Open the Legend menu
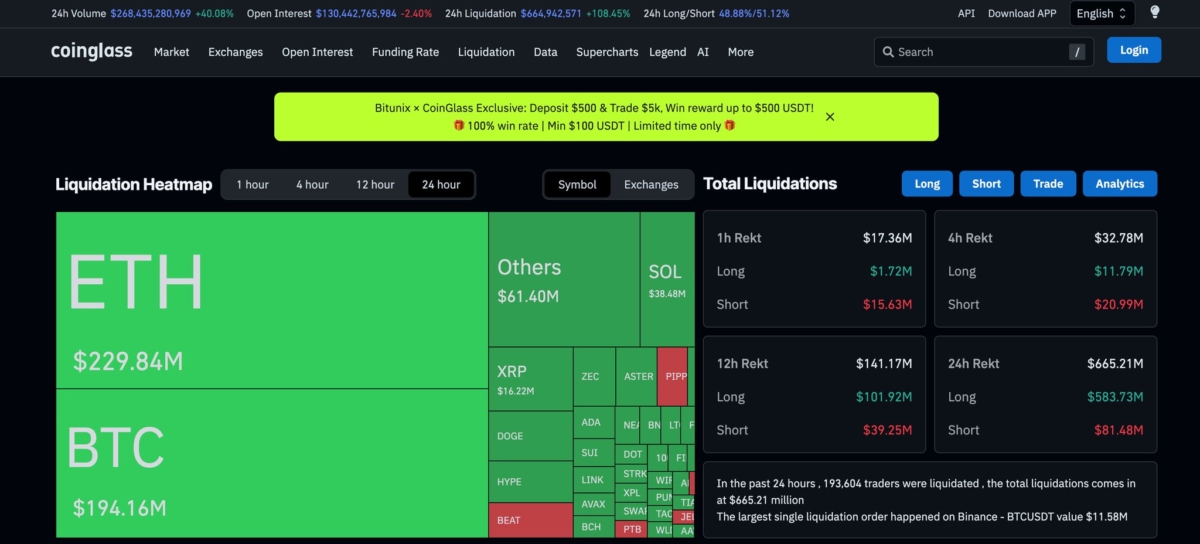This screenshot has width=1200, height=544. [x=667, y=52]
